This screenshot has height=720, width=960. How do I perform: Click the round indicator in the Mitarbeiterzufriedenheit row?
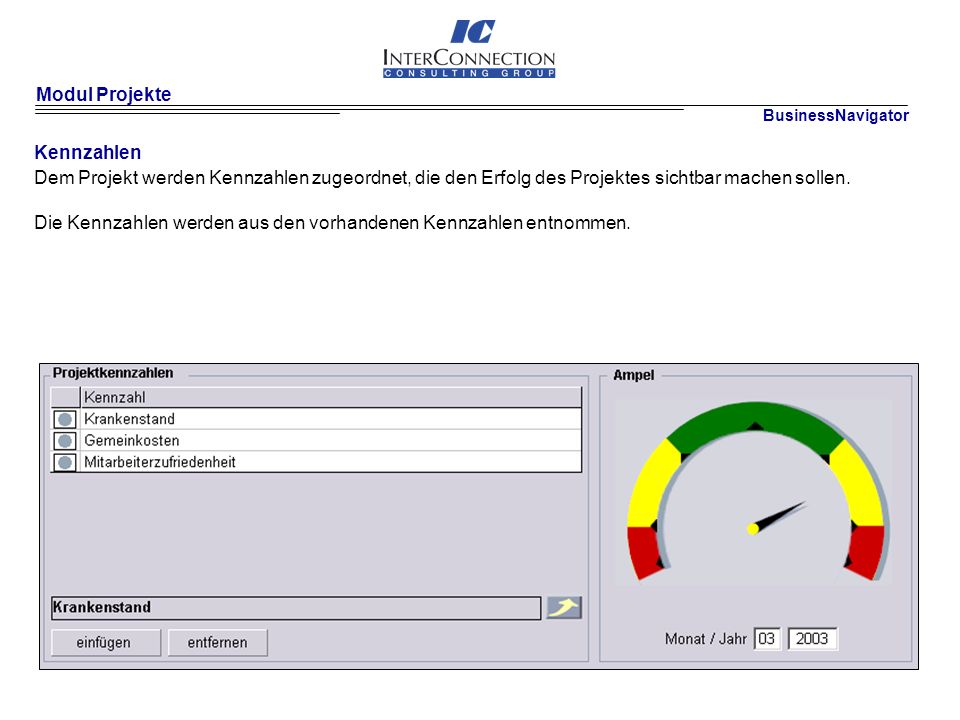click(65, 462)
